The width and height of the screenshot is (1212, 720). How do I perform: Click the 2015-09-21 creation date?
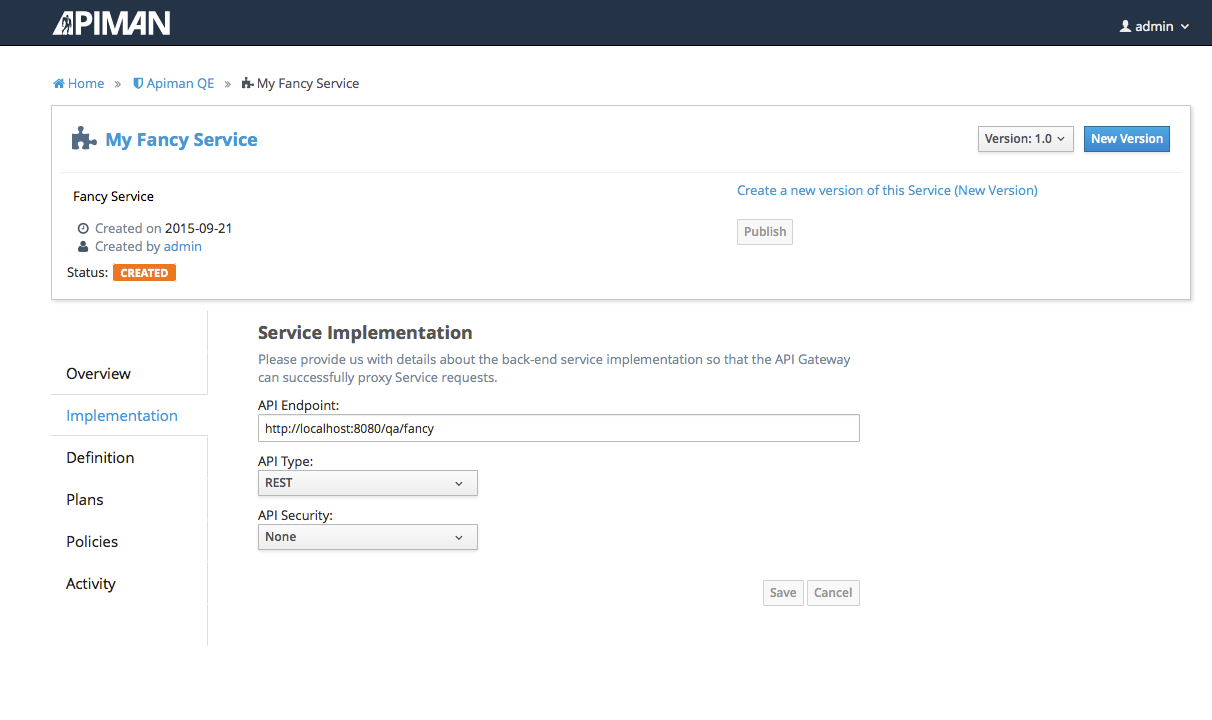tap(198, 229)
